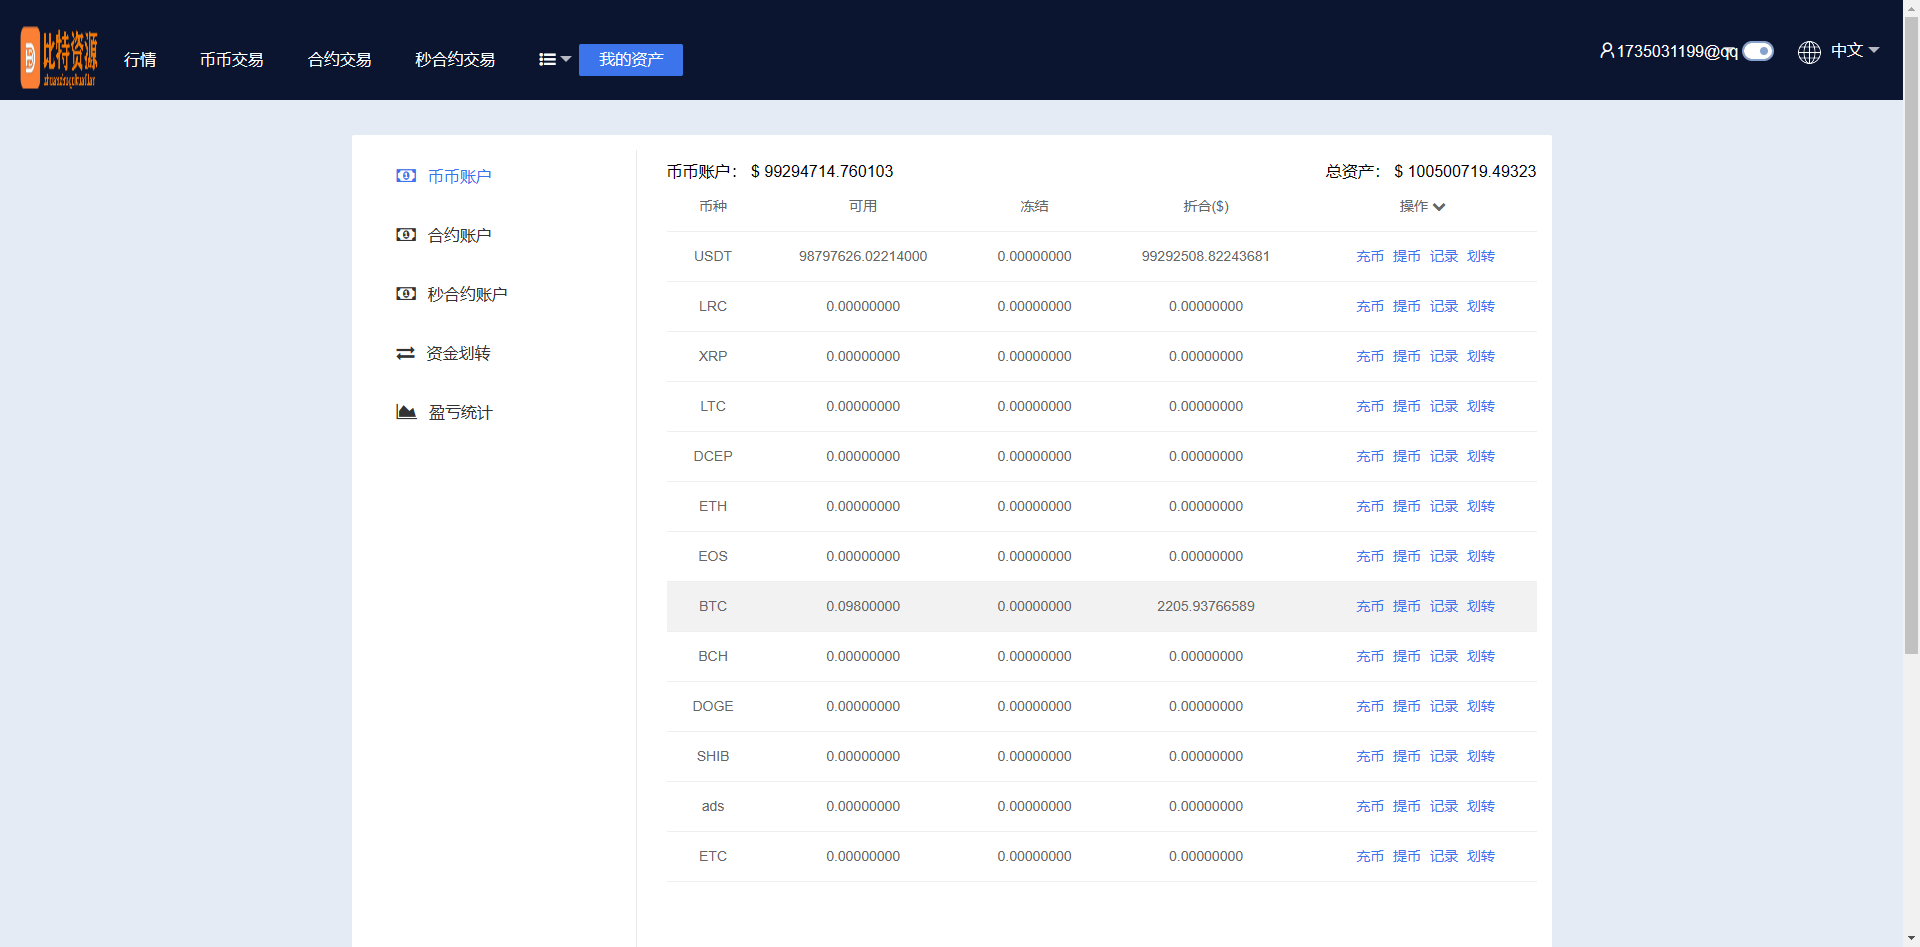Open 行情 in top navigation
The width and height of the screenshot is (1920, 947).
(x=140, y=60)
